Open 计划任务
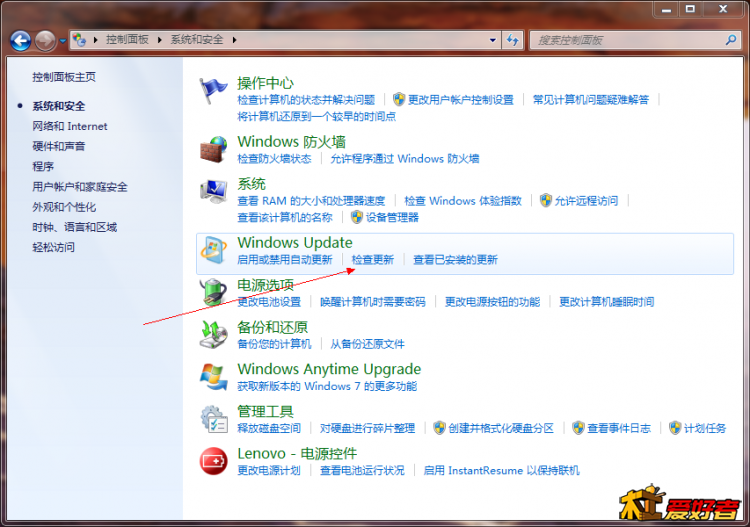 705,428
